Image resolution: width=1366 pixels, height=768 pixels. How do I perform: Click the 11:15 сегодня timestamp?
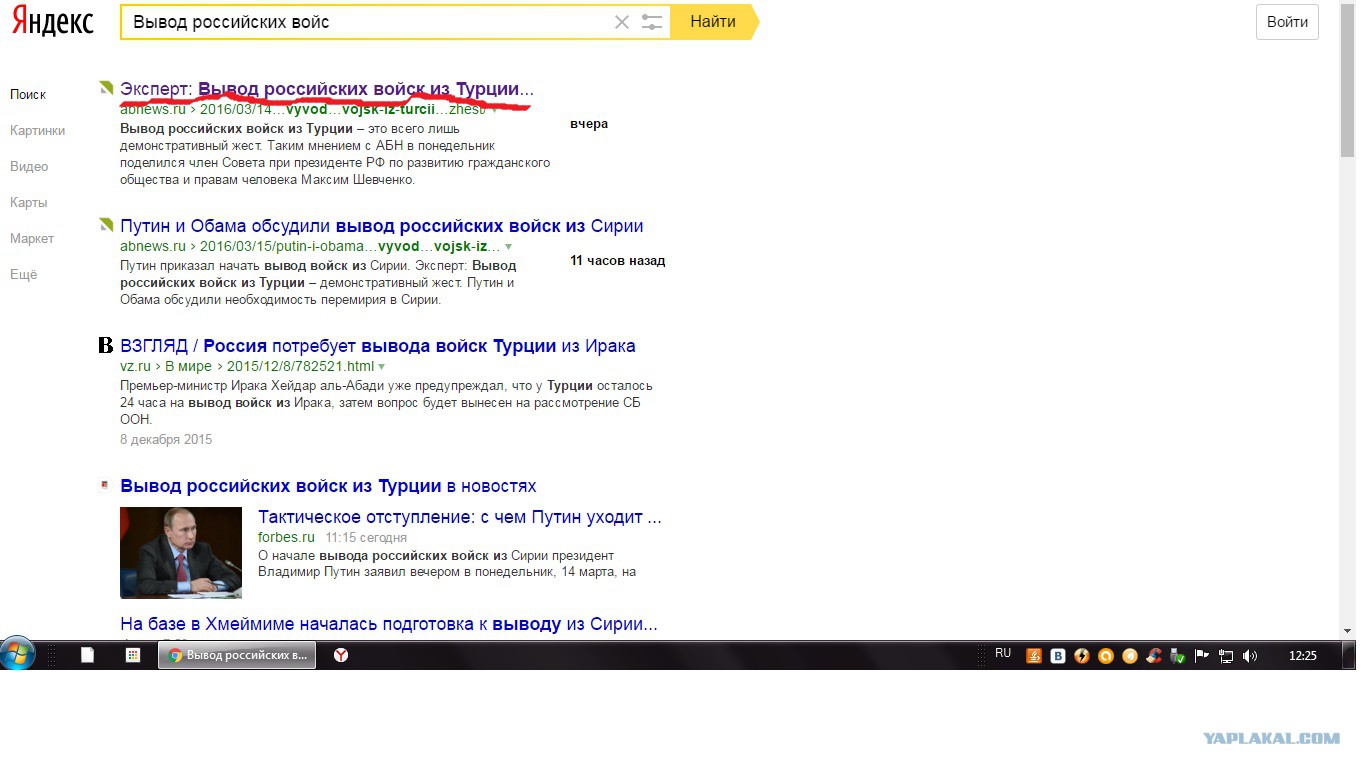[366, 537]
